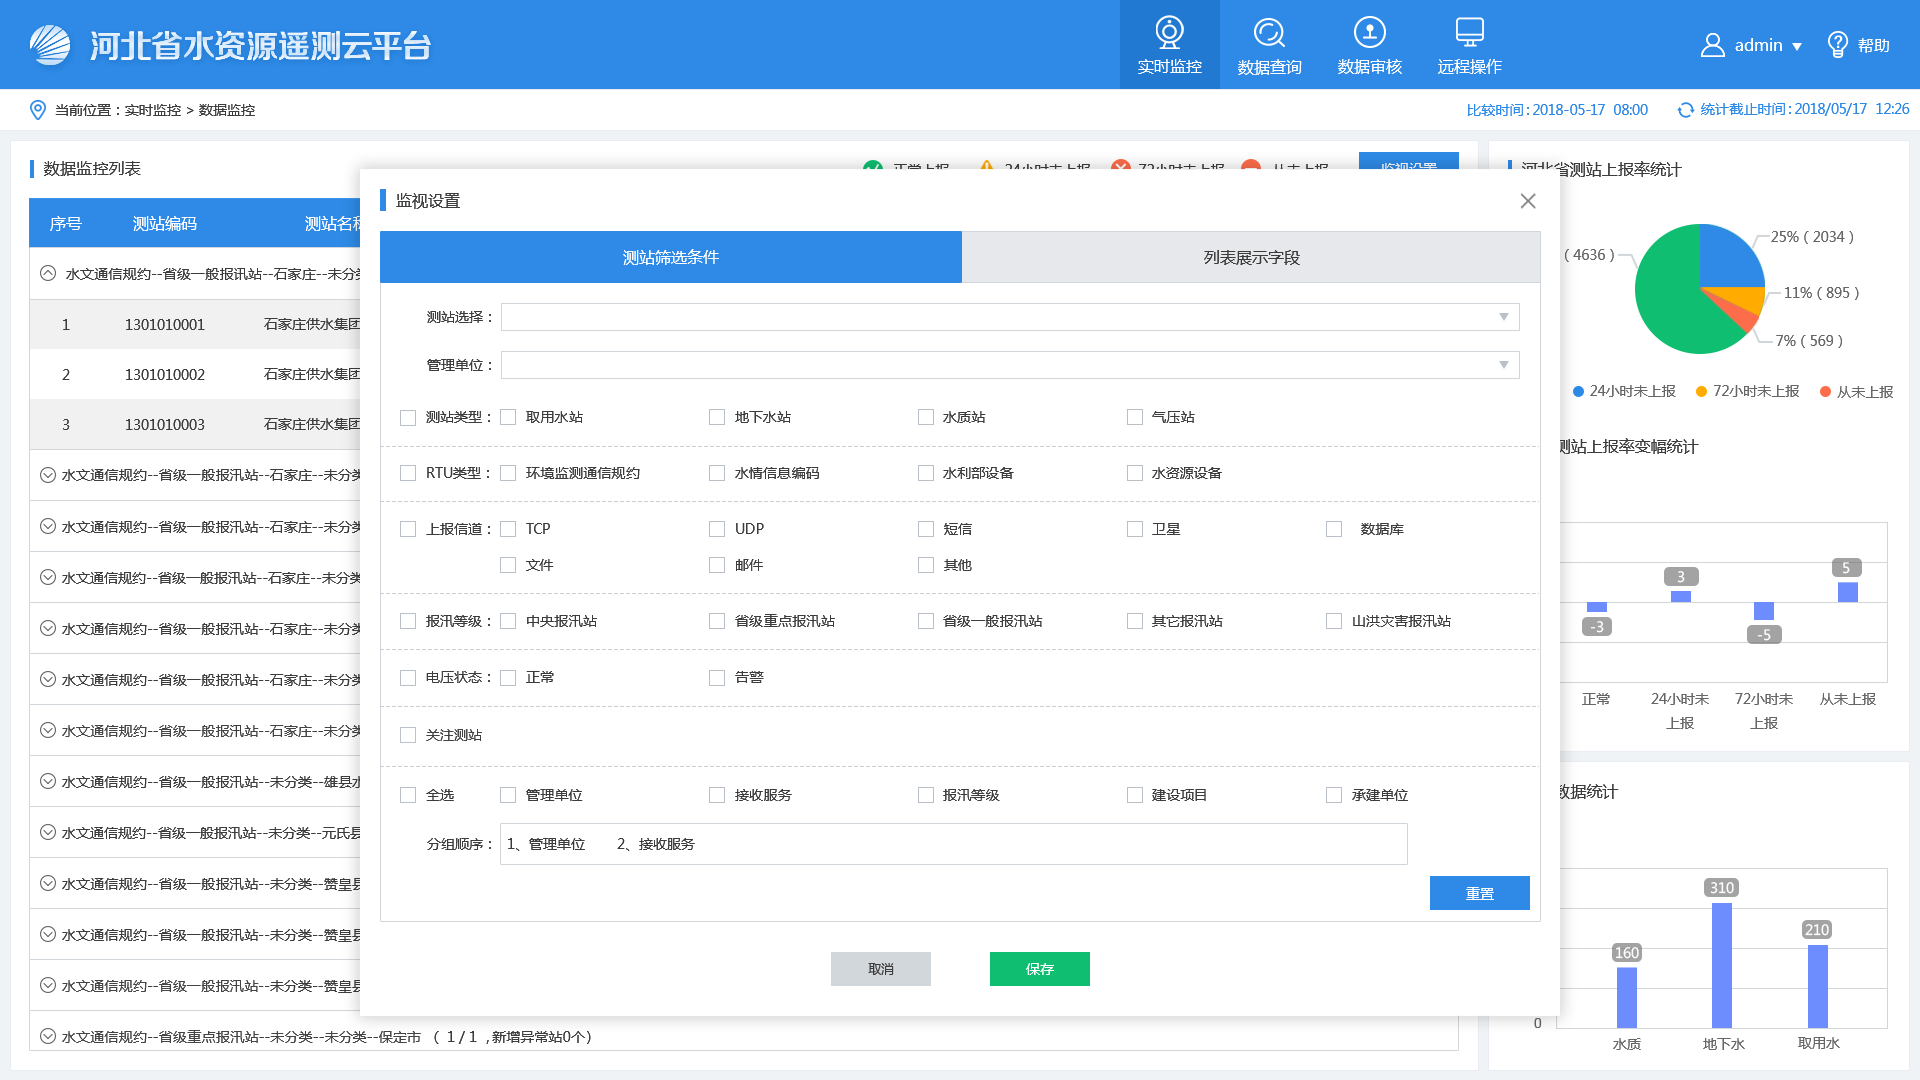The width and height of the screenshot is (1920, 1080).
Task: Click the location pin icon in breadcrumb
Action: (38, 110)
